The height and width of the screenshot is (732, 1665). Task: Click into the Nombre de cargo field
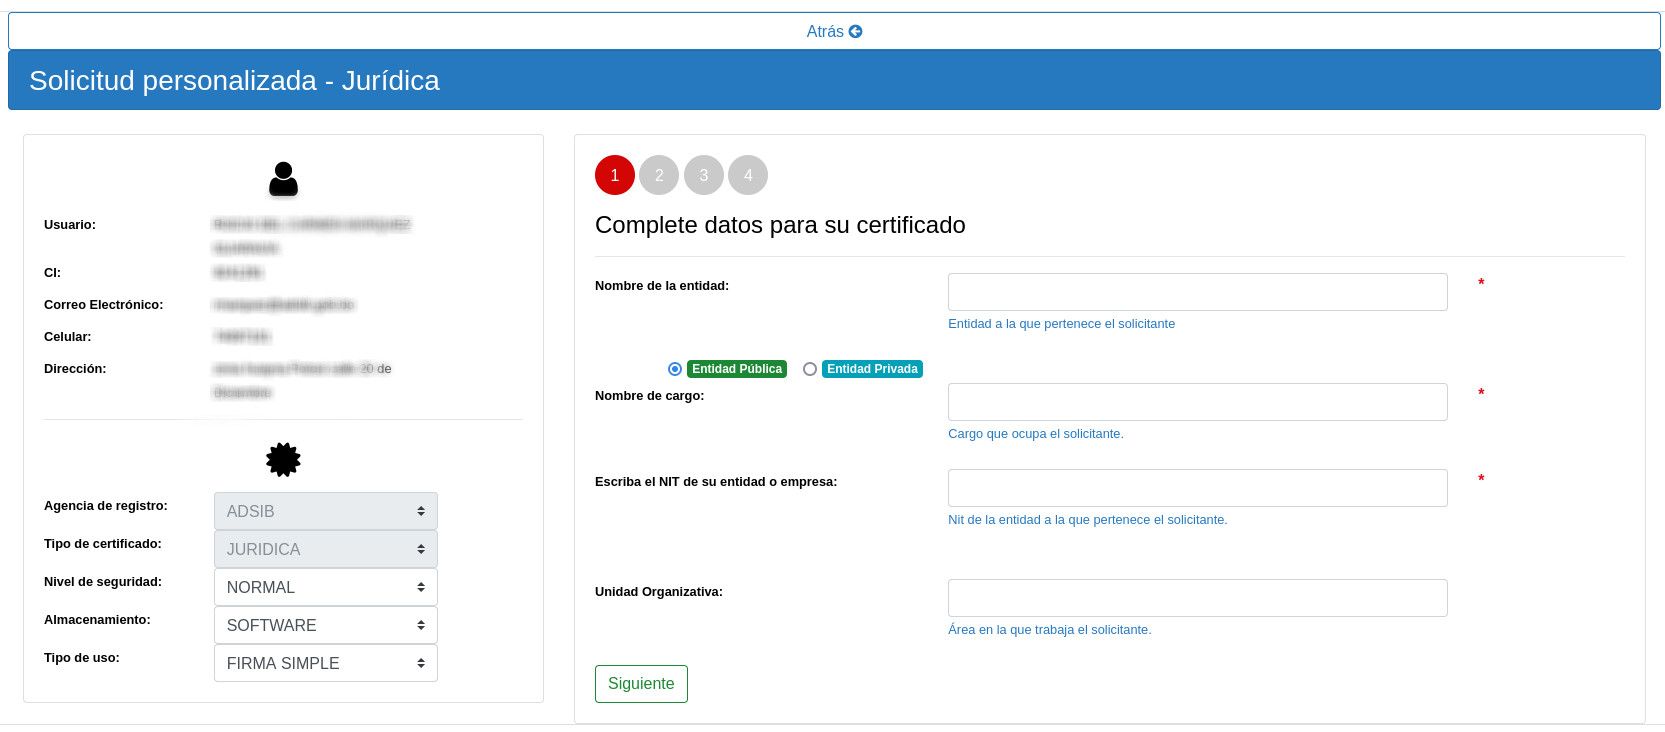tap(1197, 402)
